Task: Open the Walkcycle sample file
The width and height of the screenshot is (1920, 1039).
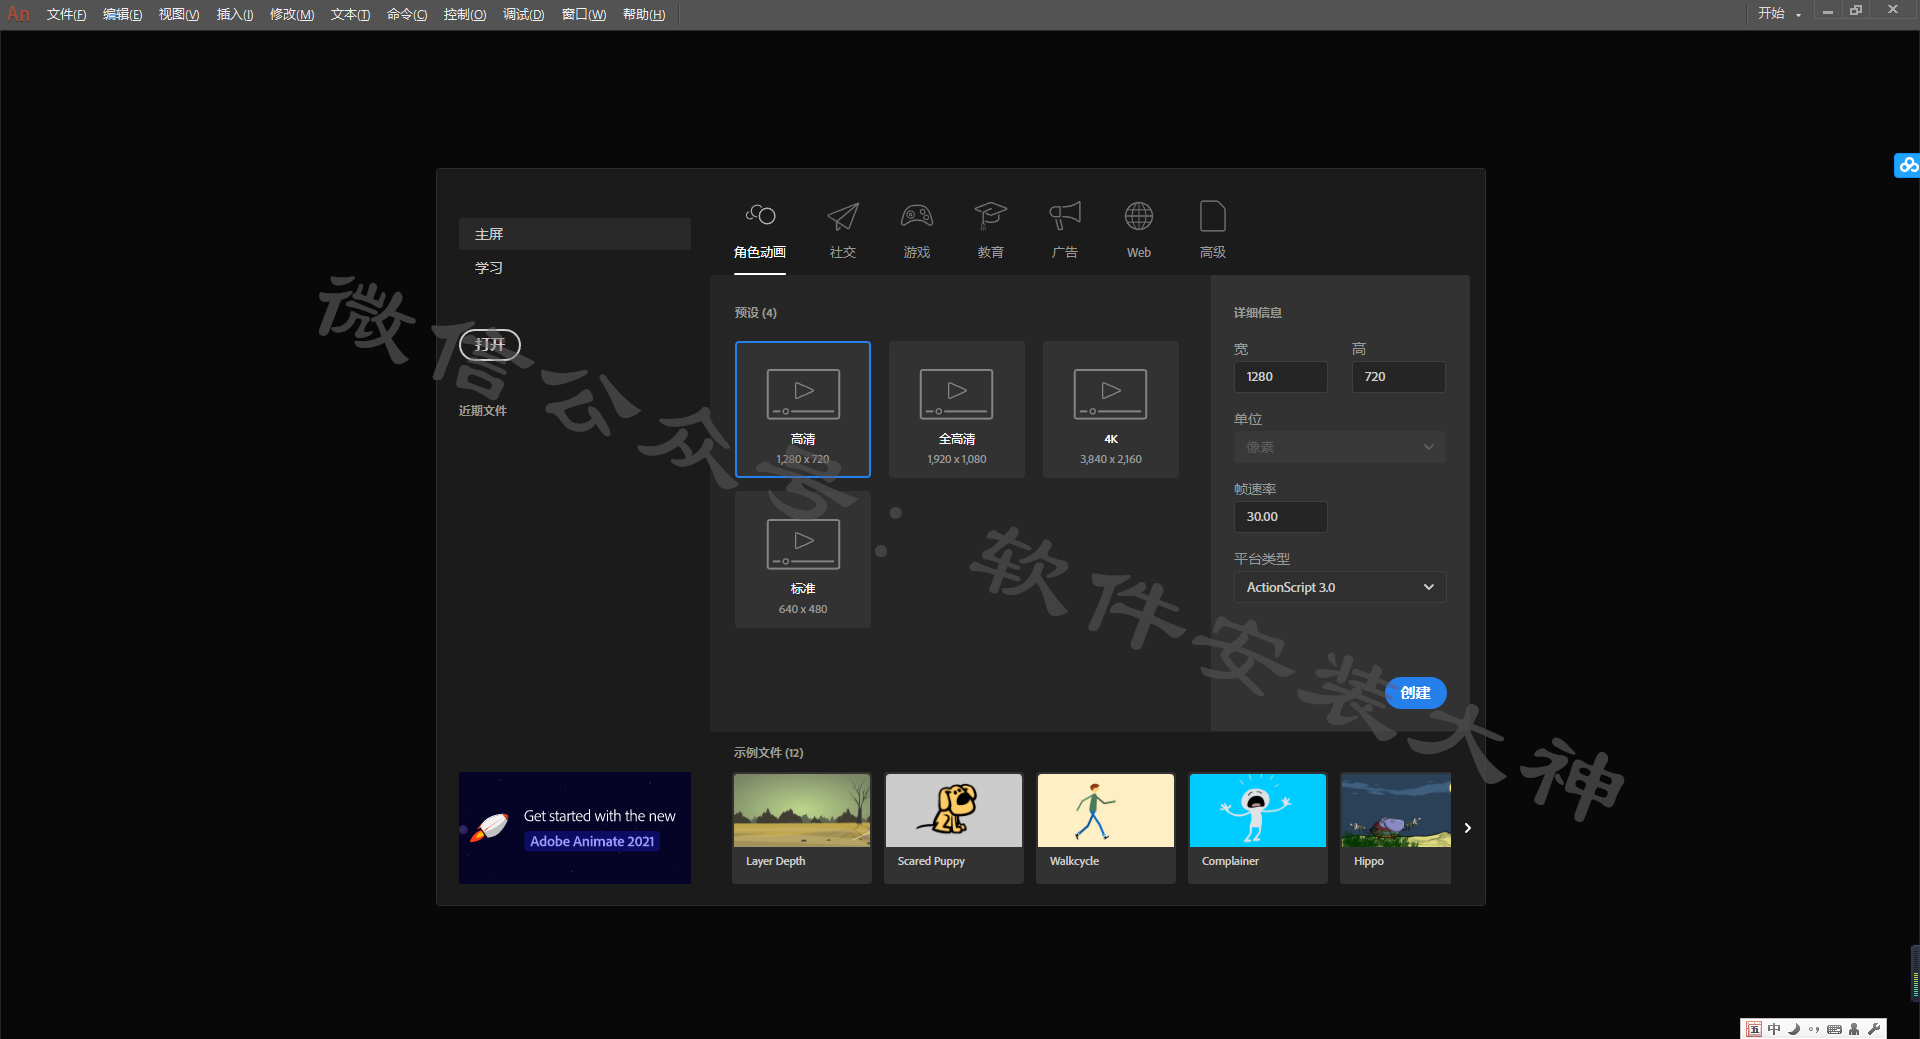Action: point(1106,828)
